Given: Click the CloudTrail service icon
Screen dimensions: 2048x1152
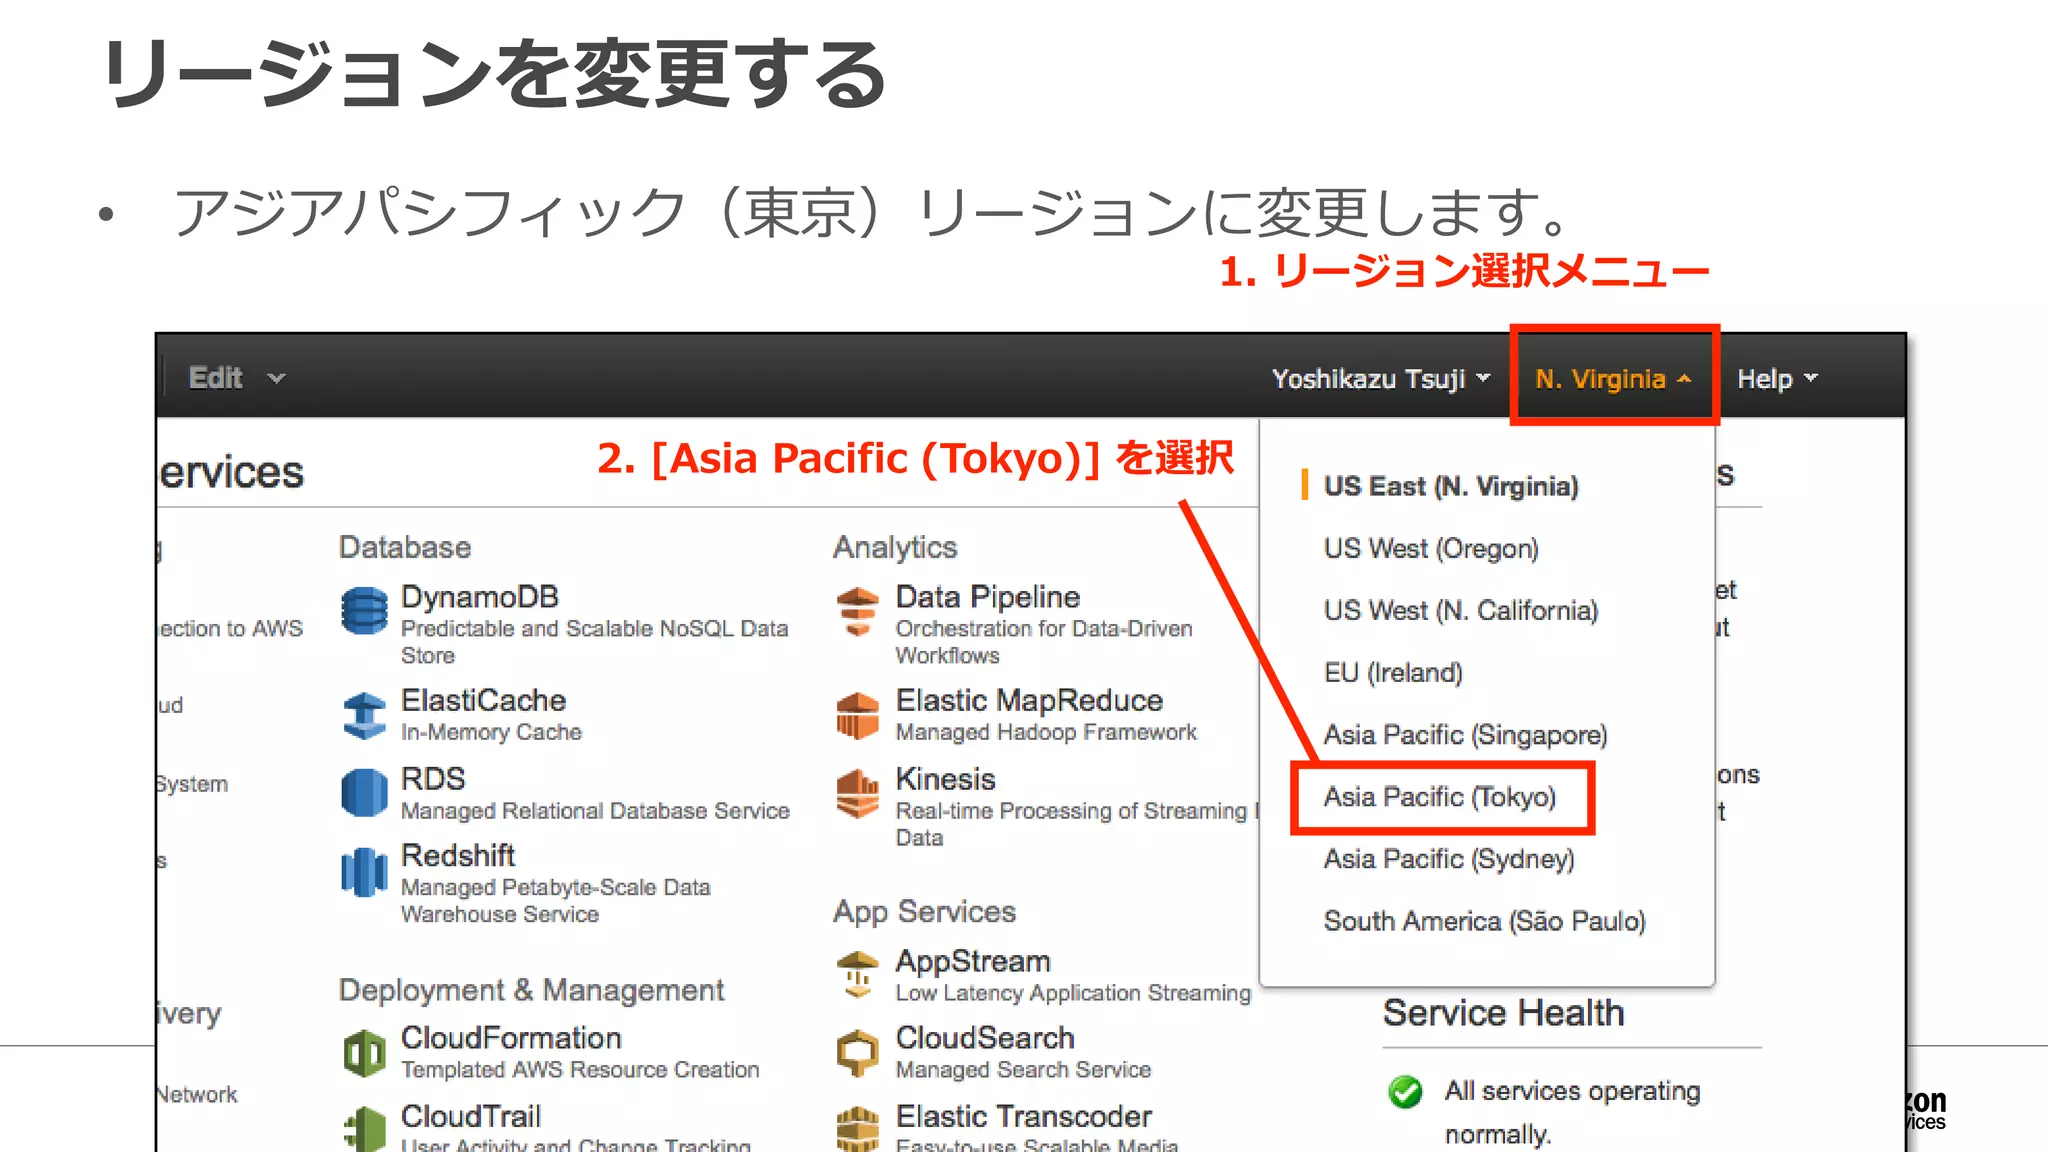Looking at the screenshot, I should click(364, 1129).
